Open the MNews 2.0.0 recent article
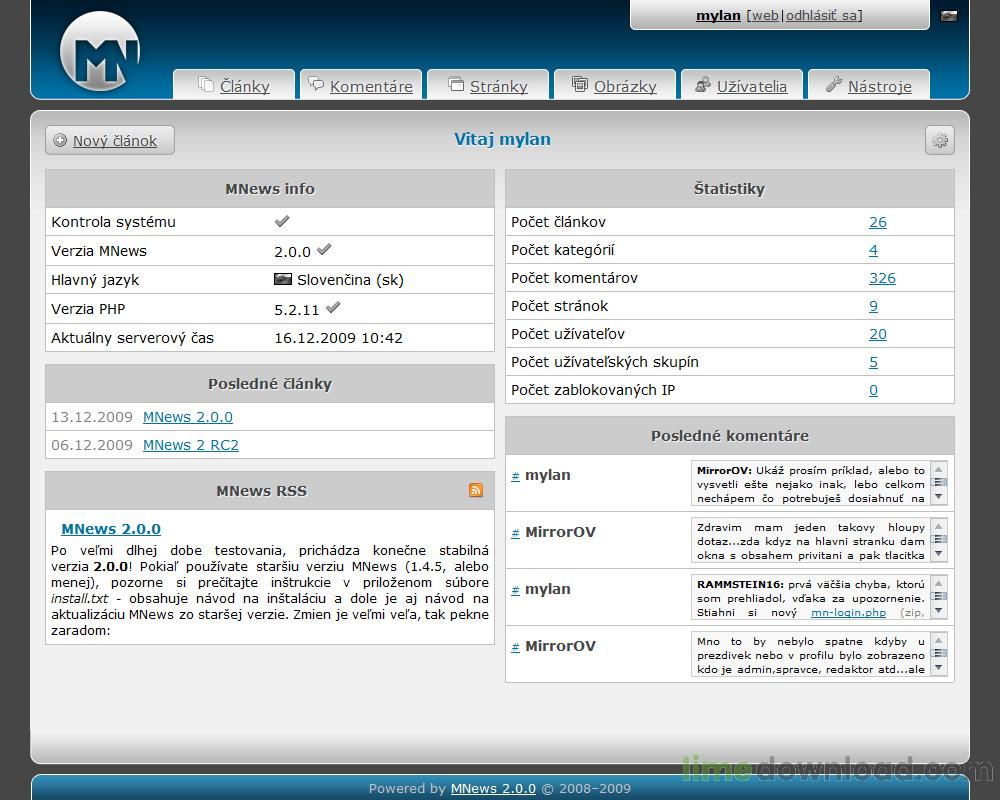The image size is (1000, 800). (188, 417)
